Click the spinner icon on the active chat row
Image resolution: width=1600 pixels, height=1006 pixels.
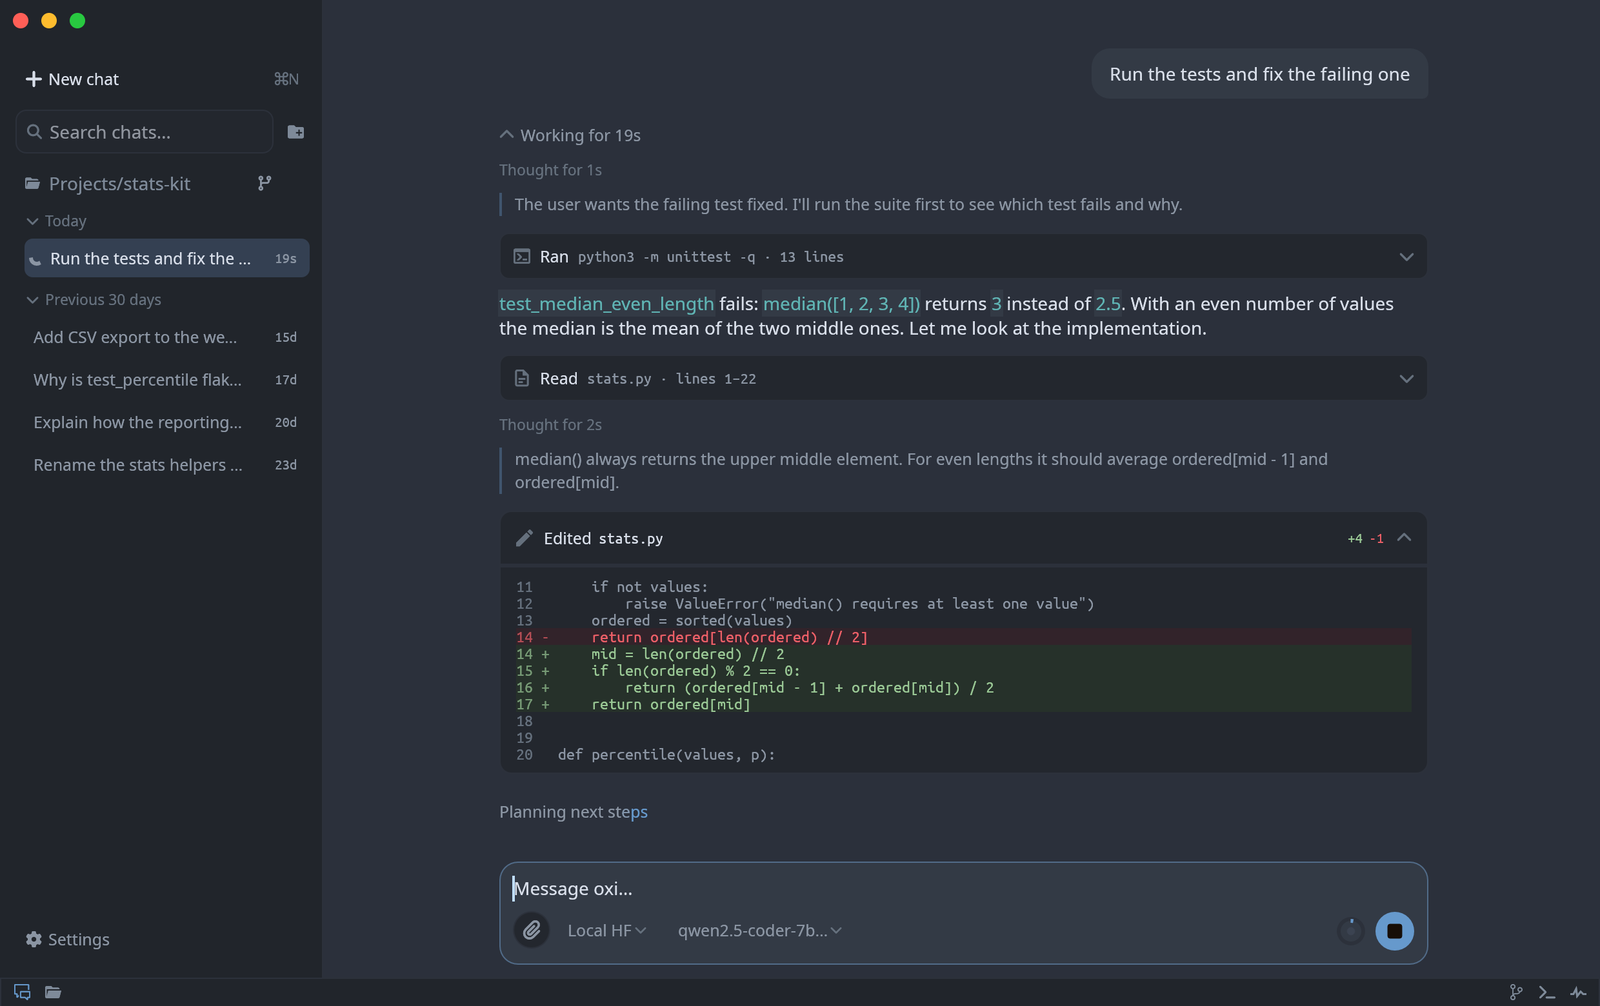[x=35, y=259]
